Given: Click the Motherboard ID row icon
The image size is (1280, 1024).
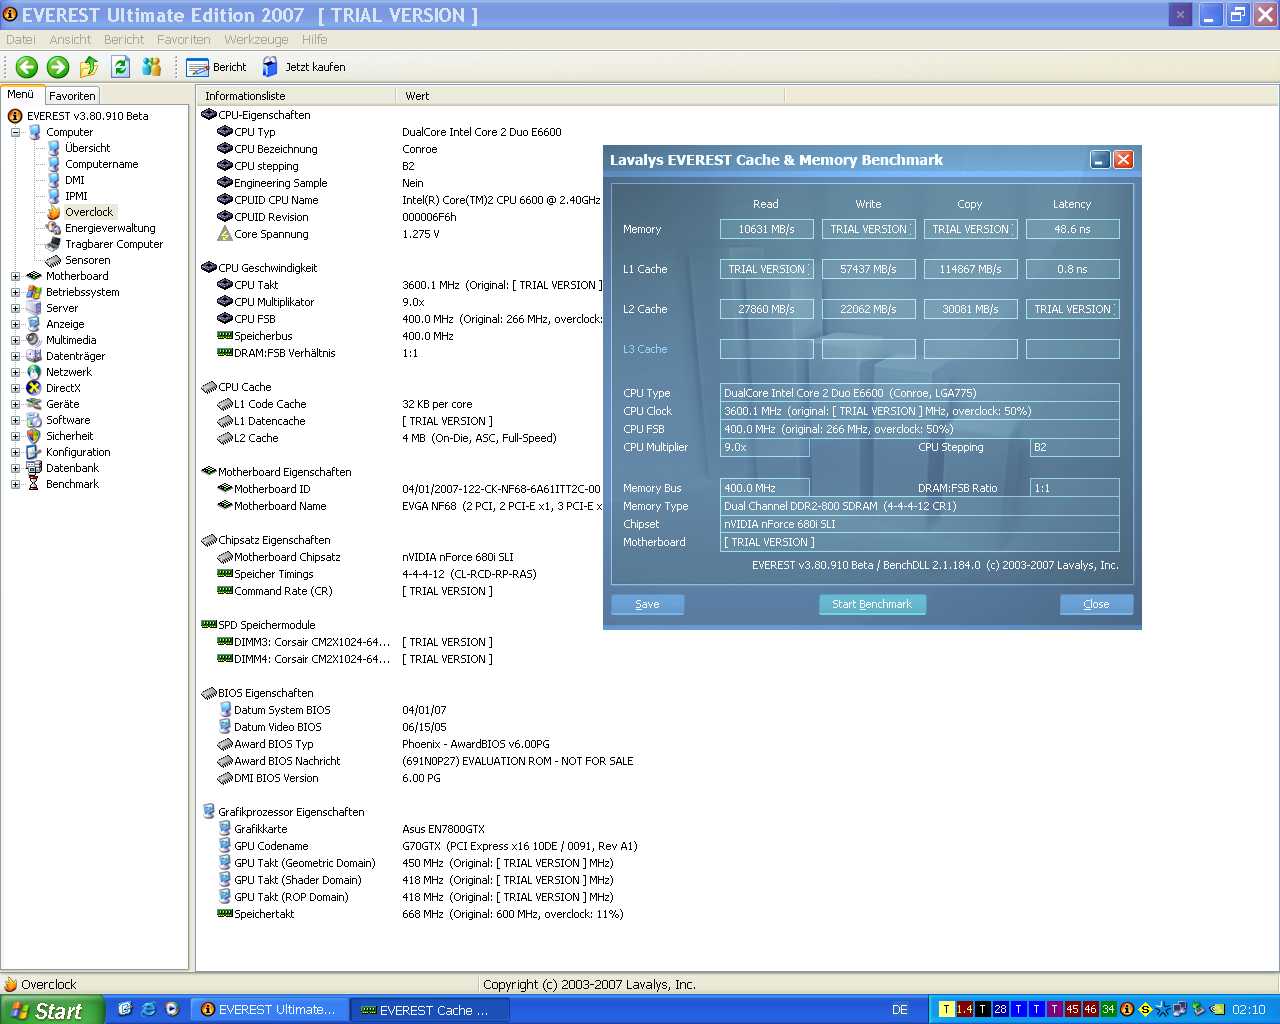Looking at the screenshot, I should (x=225, y=489).
